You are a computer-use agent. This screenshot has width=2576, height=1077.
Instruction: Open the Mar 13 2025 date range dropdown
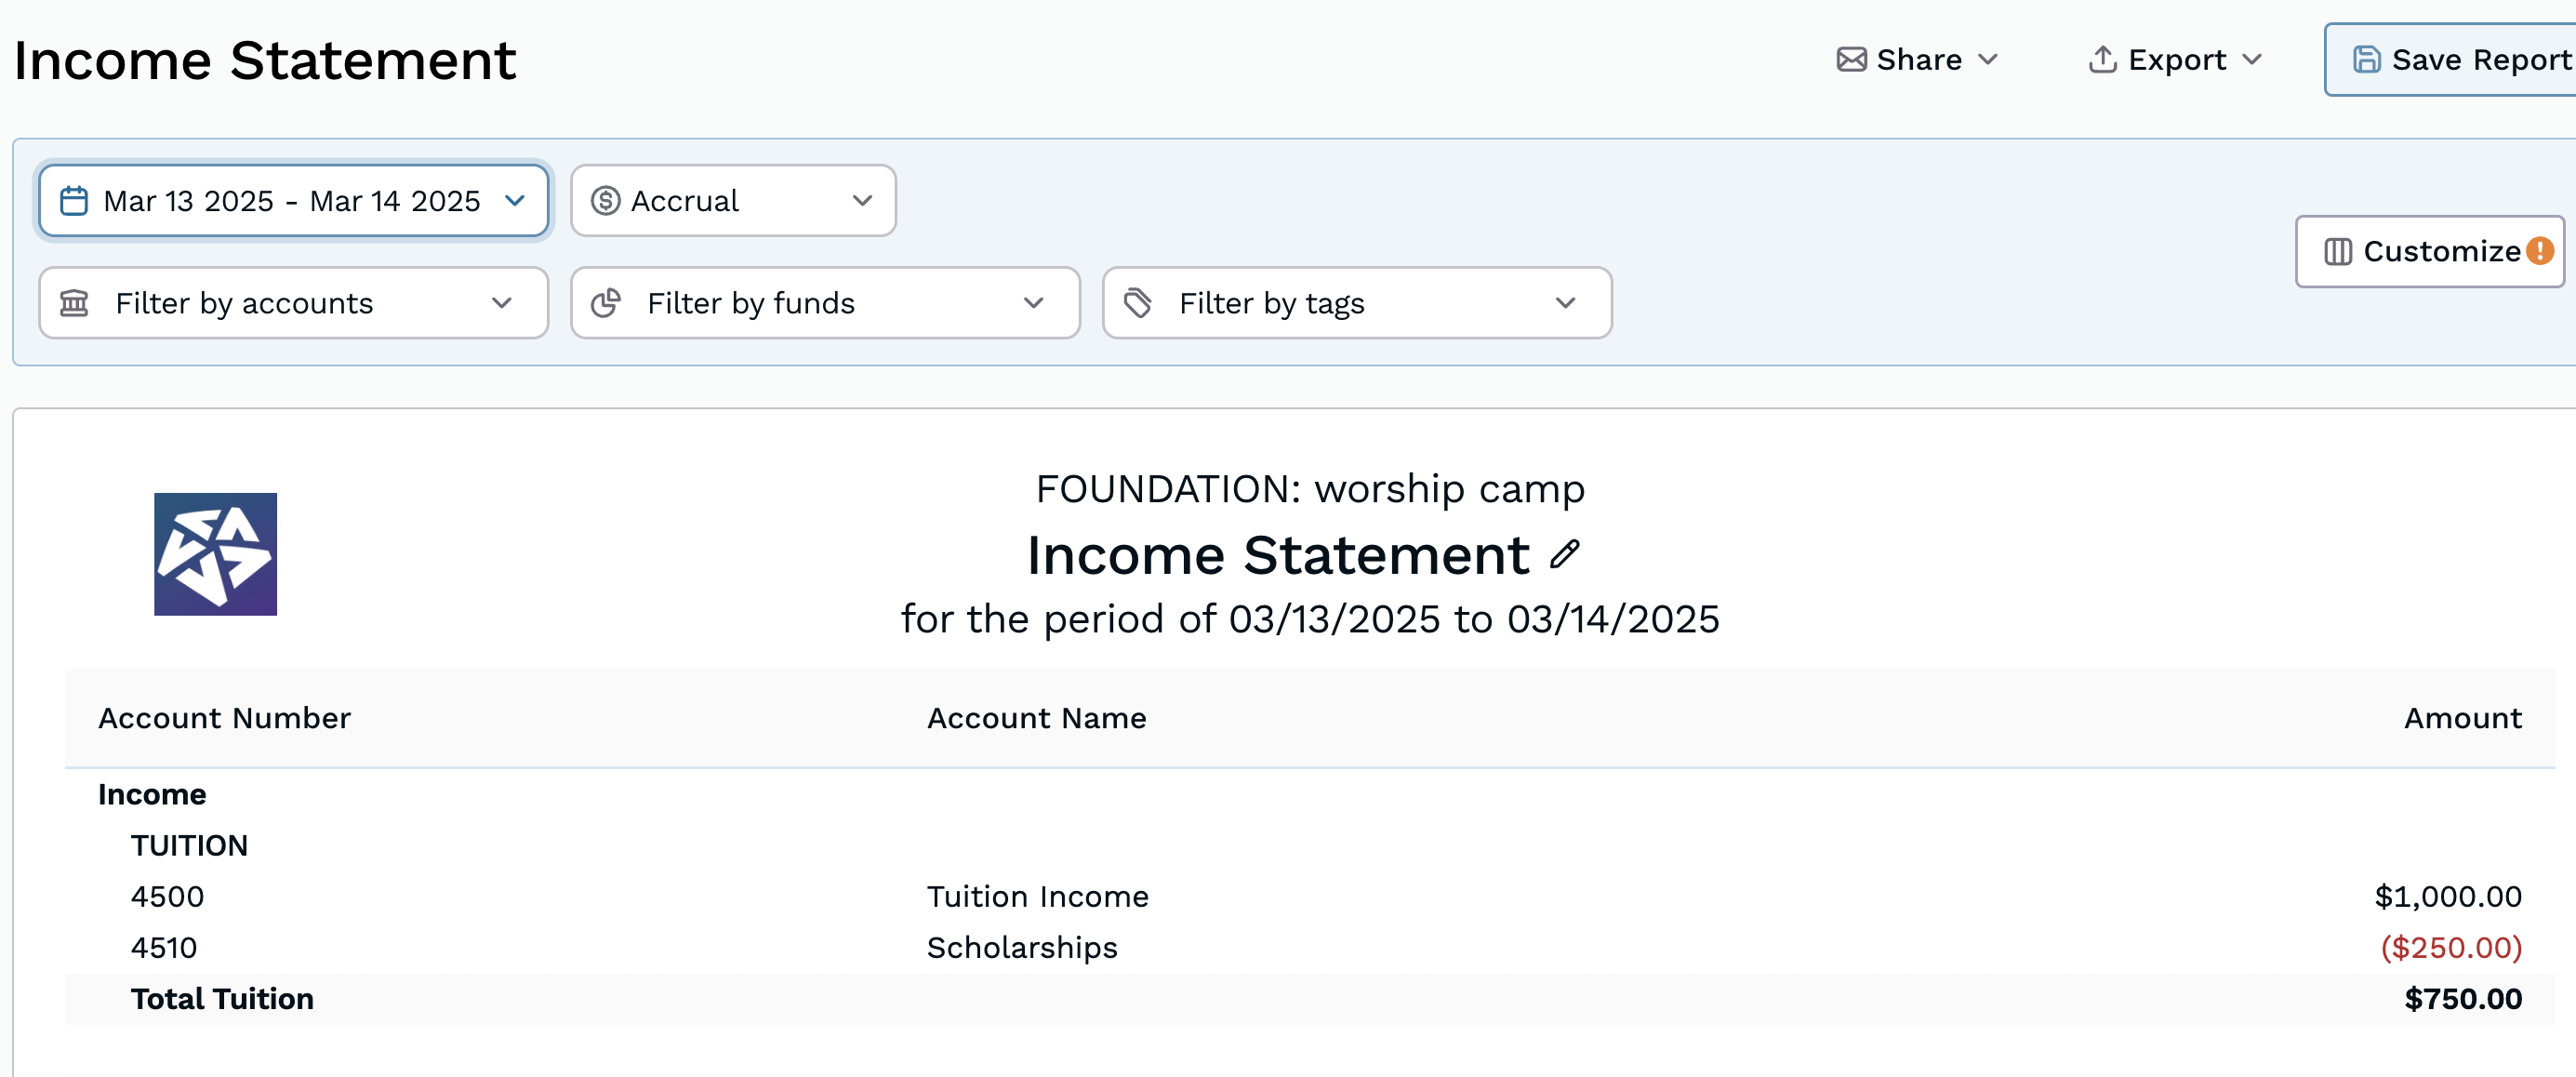(293, 201)
